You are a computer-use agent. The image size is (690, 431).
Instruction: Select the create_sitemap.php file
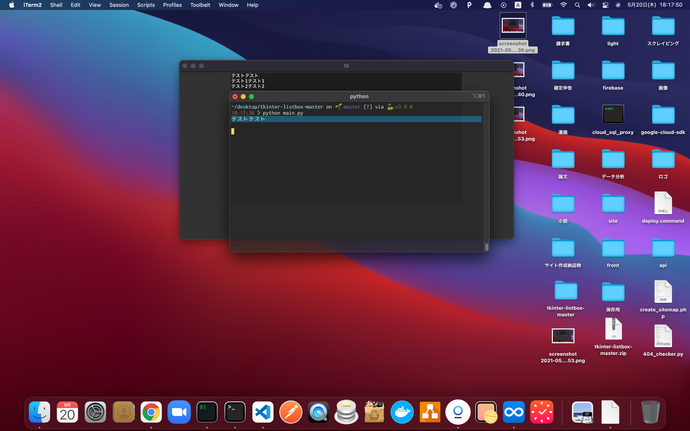click(x=663, y=299)
